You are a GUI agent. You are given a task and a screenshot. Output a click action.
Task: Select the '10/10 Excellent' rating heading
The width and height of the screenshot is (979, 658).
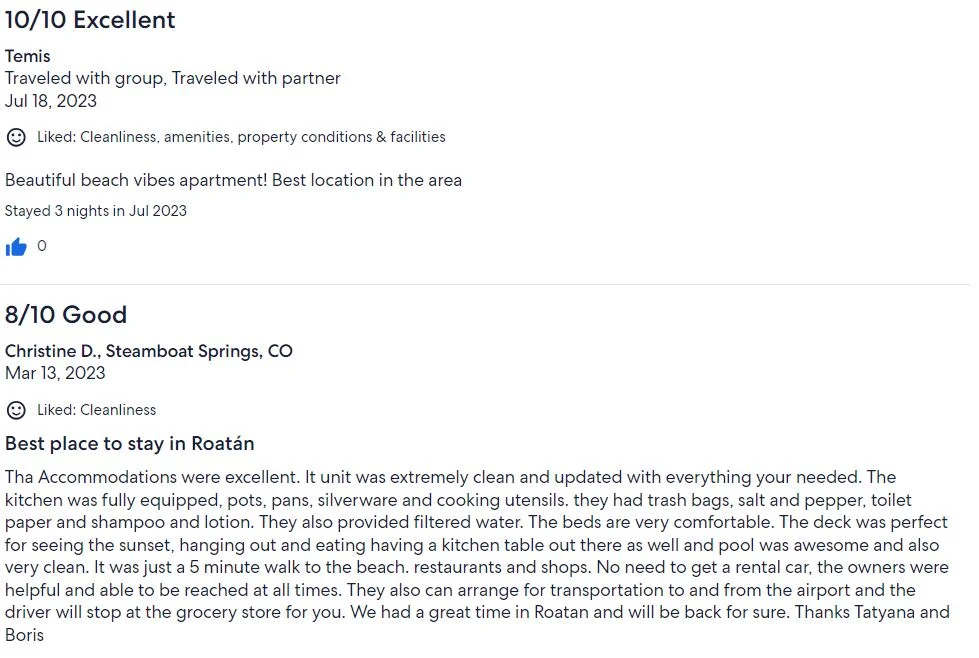[x=90, y=20]
